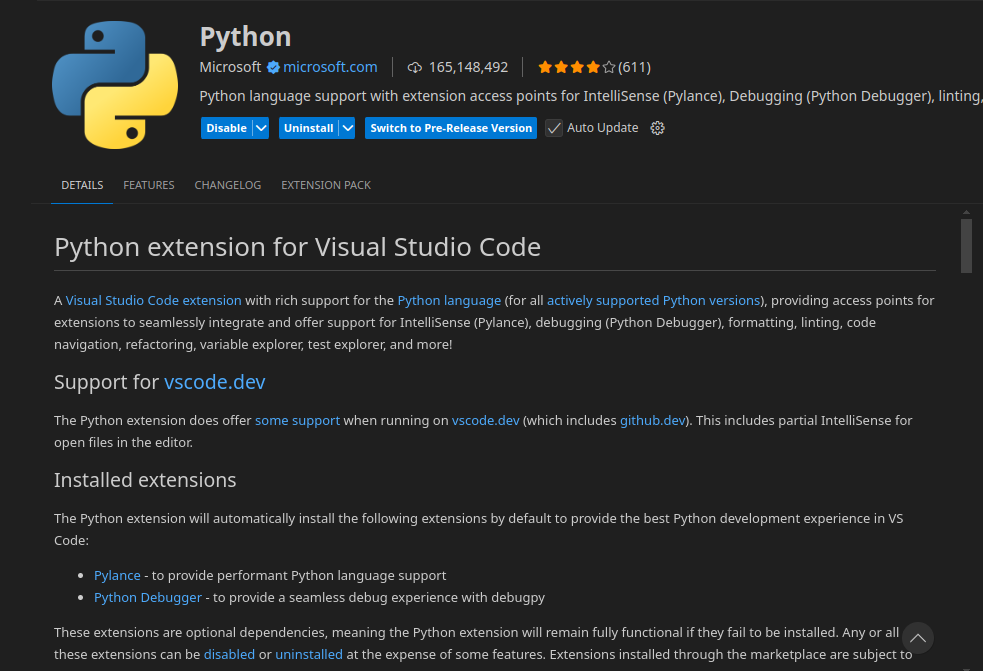This screenshot has width=983, height=671.
Task: Open the Pylance extension link
Action: 117,575
